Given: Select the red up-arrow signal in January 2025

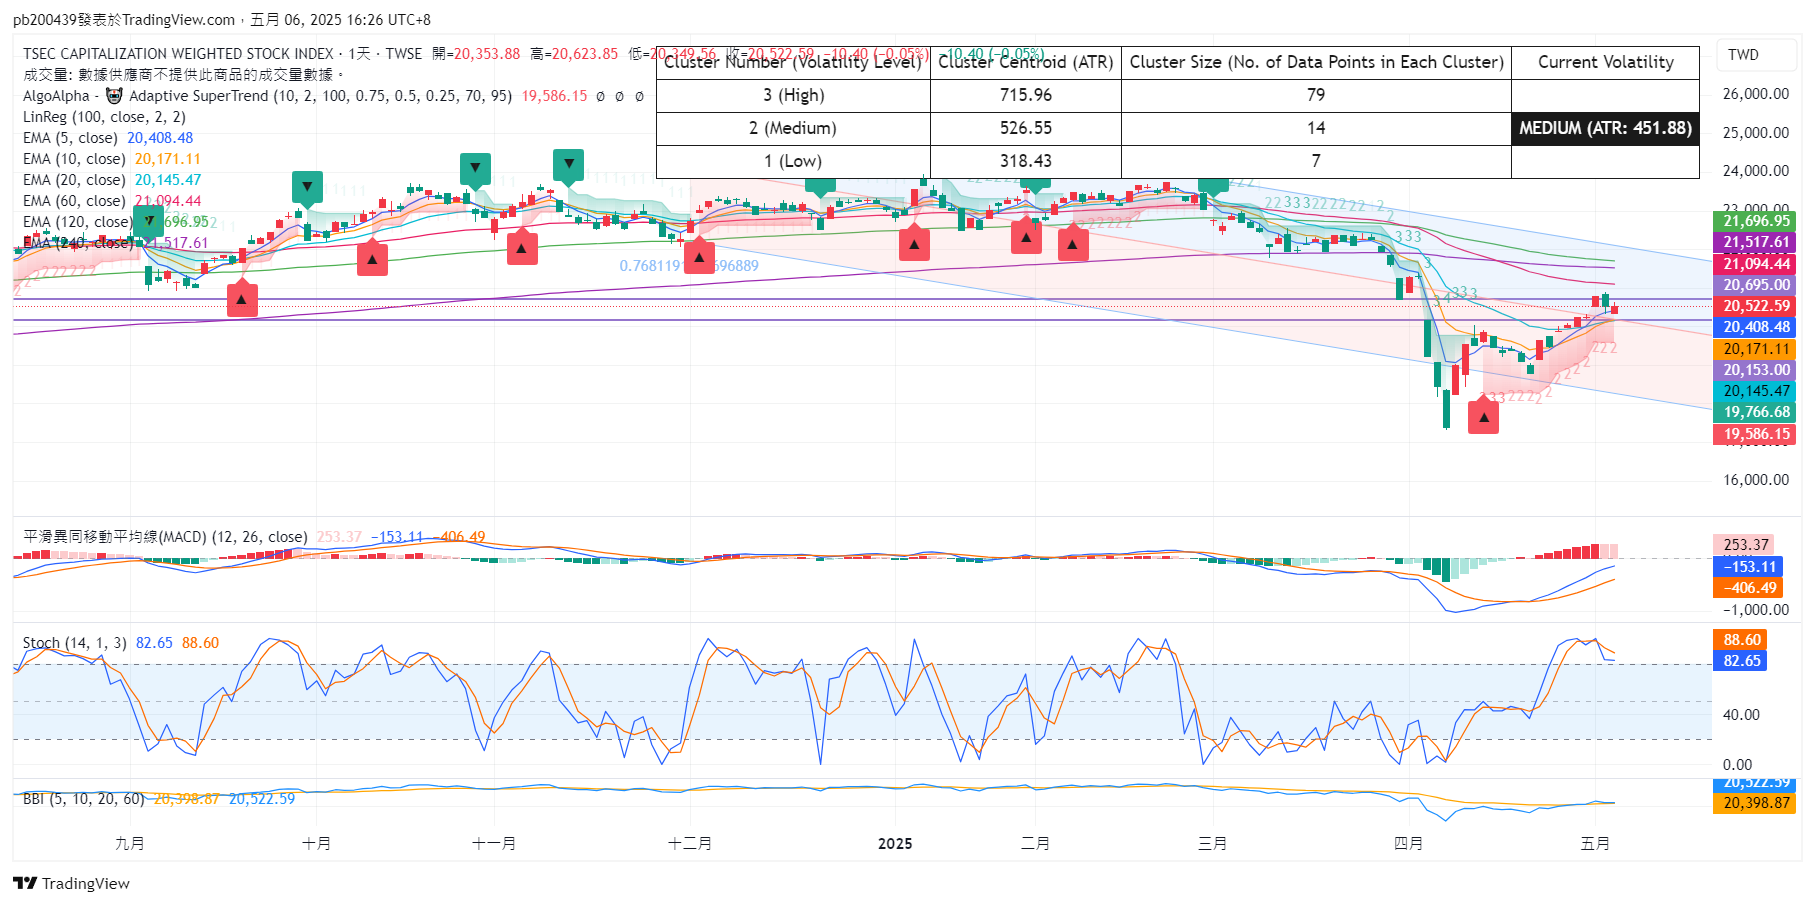Looking at the screenshot, I should (914, 243).
